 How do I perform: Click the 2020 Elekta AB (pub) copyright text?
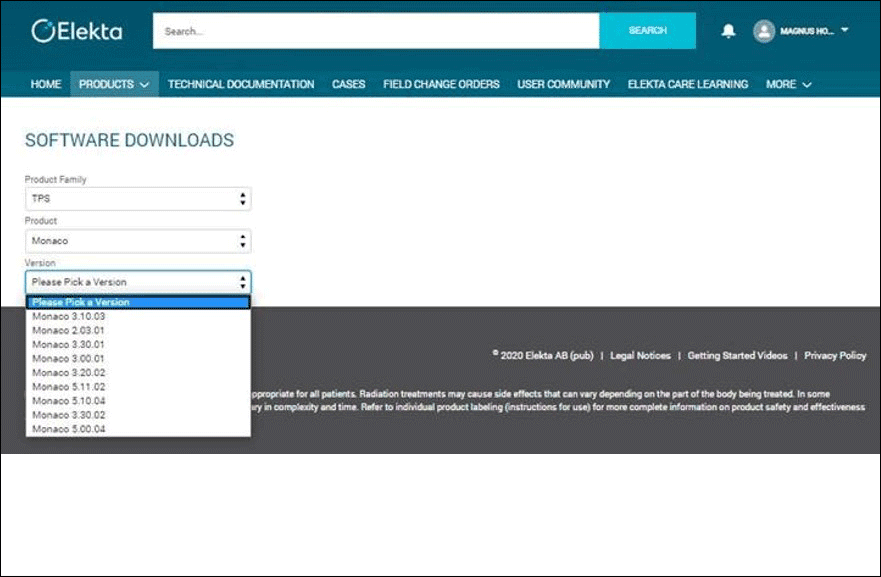pyautogui.click(x=543, y=356)
